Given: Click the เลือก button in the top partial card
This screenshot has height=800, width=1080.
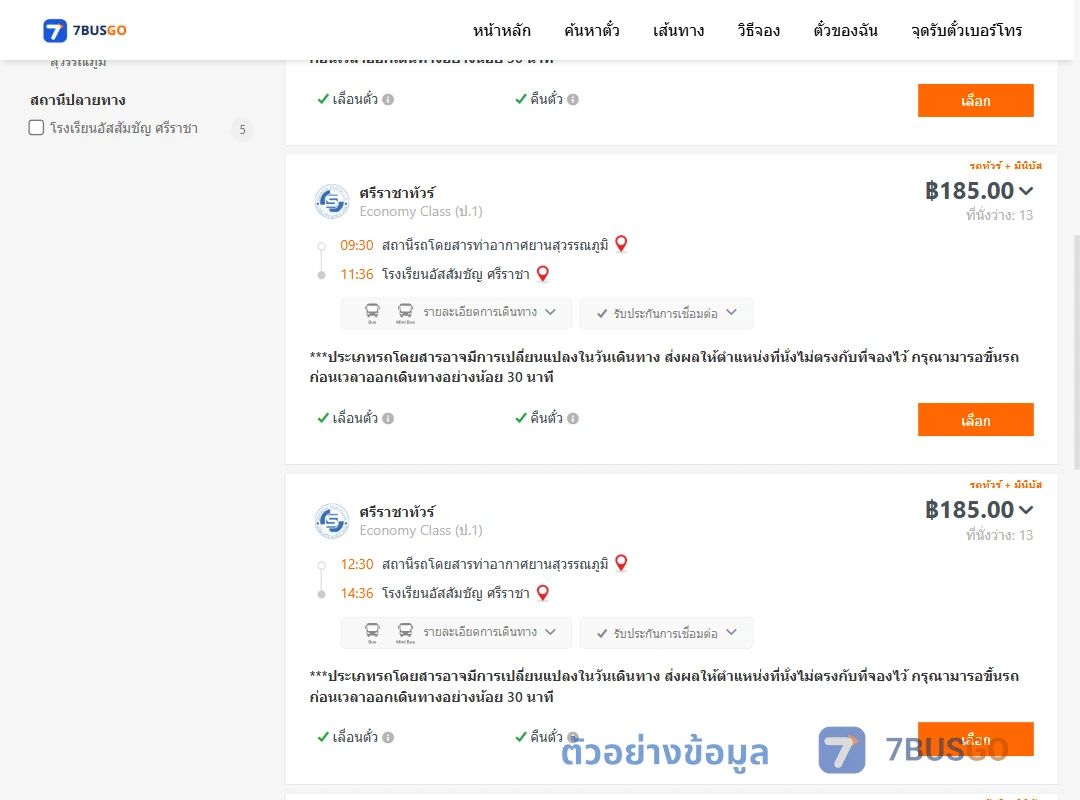Looking at the screenshot, I should click(x=975, y=101).
